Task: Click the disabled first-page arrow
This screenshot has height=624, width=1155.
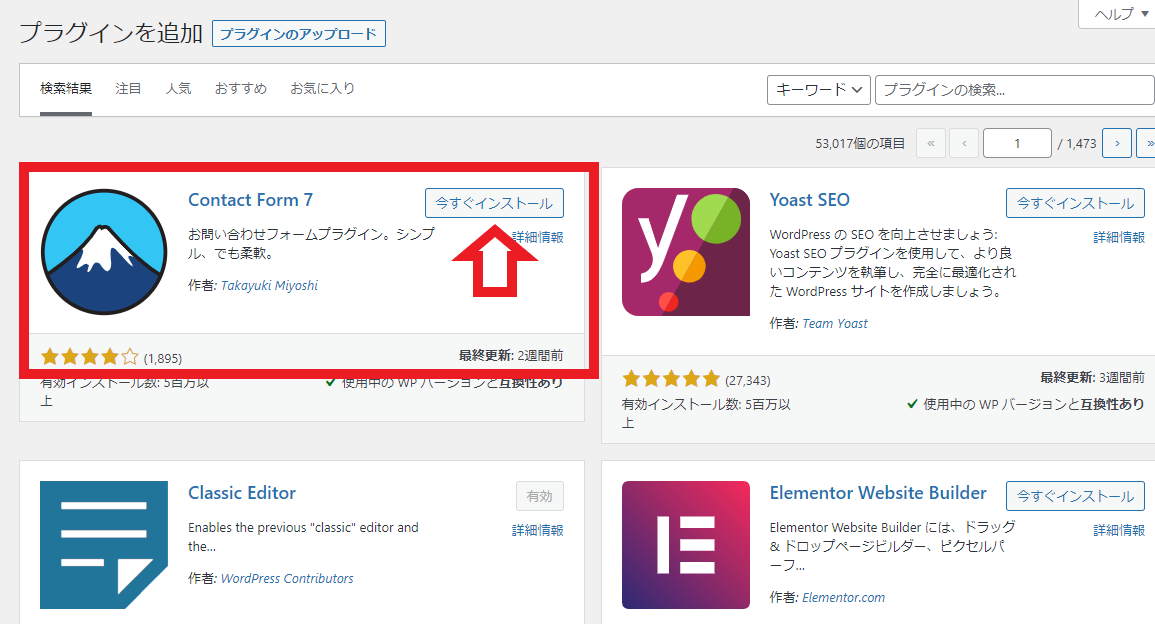Action: coord(930,143)
